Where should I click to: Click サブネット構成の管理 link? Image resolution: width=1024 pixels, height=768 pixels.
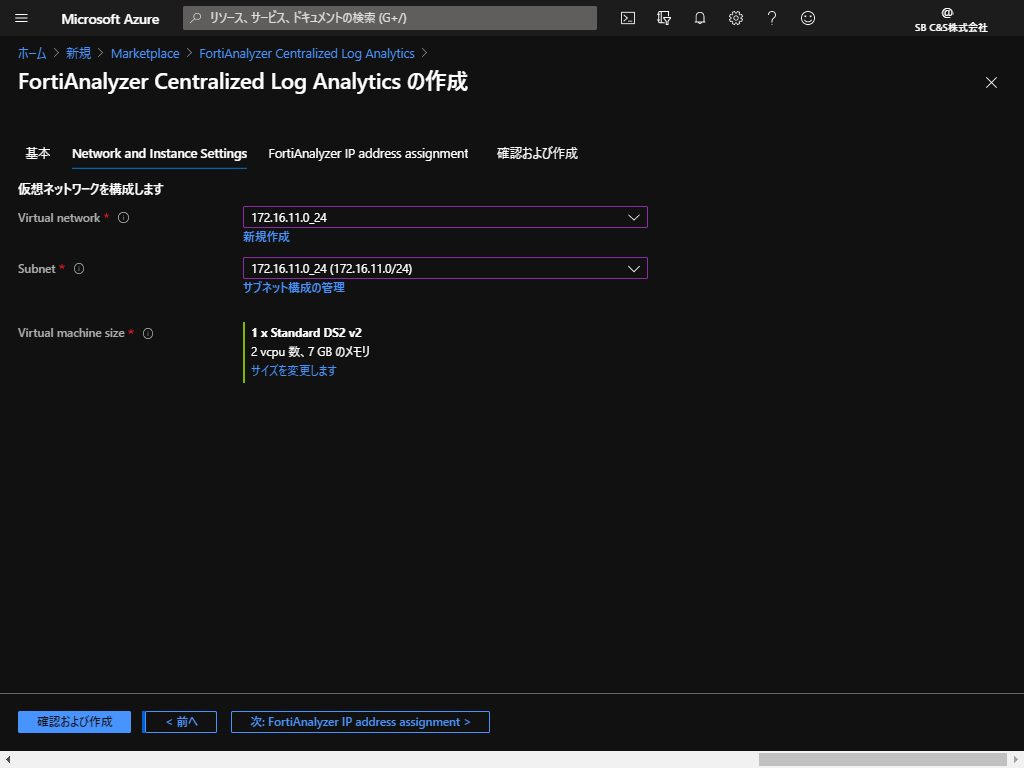click(294, 288)
